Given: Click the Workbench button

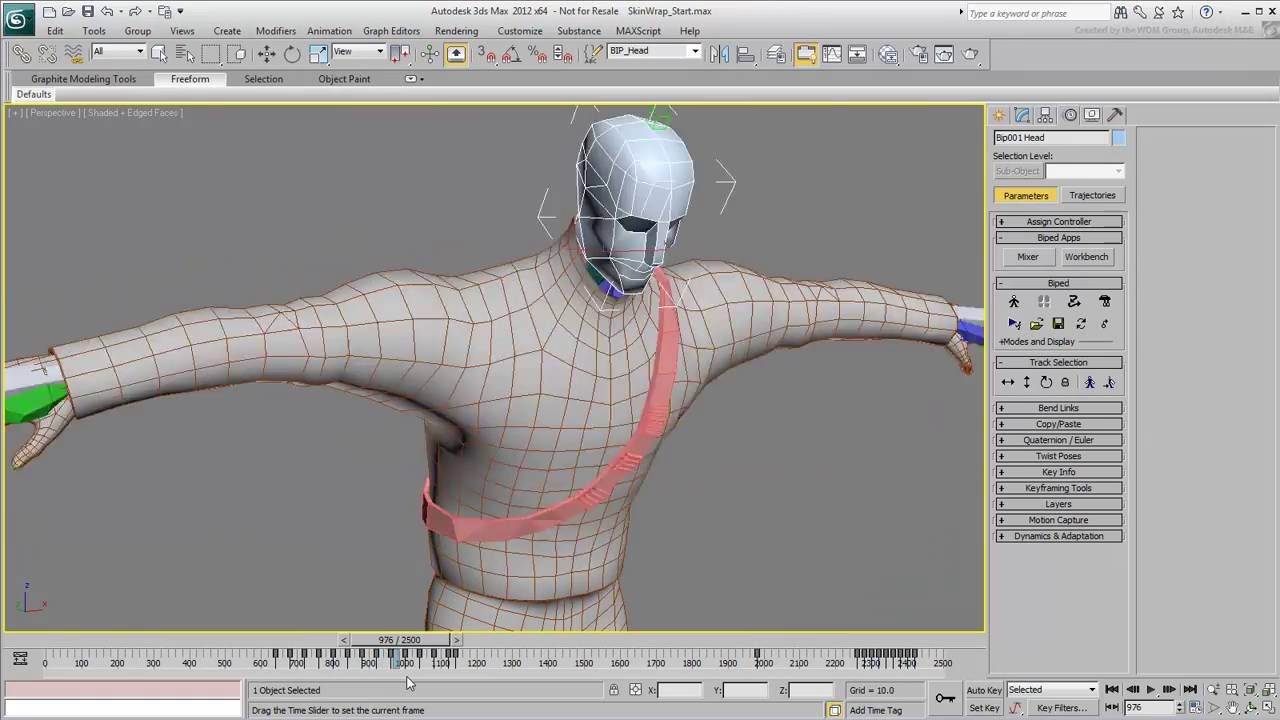Looking at the screenshot, I should [x=1086, y=257].
